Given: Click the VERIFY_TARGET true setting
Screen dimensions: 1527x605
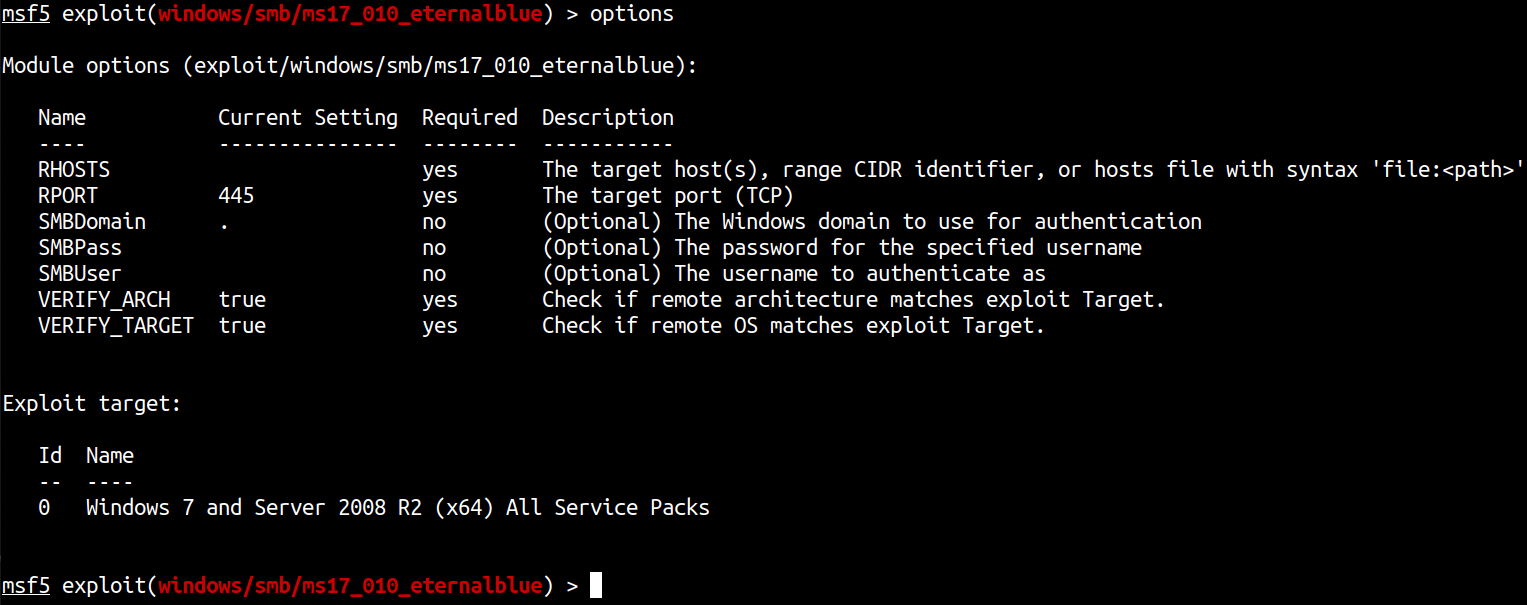Looking at the screenshot, I should pyautogui.click(x=242, y=326).
